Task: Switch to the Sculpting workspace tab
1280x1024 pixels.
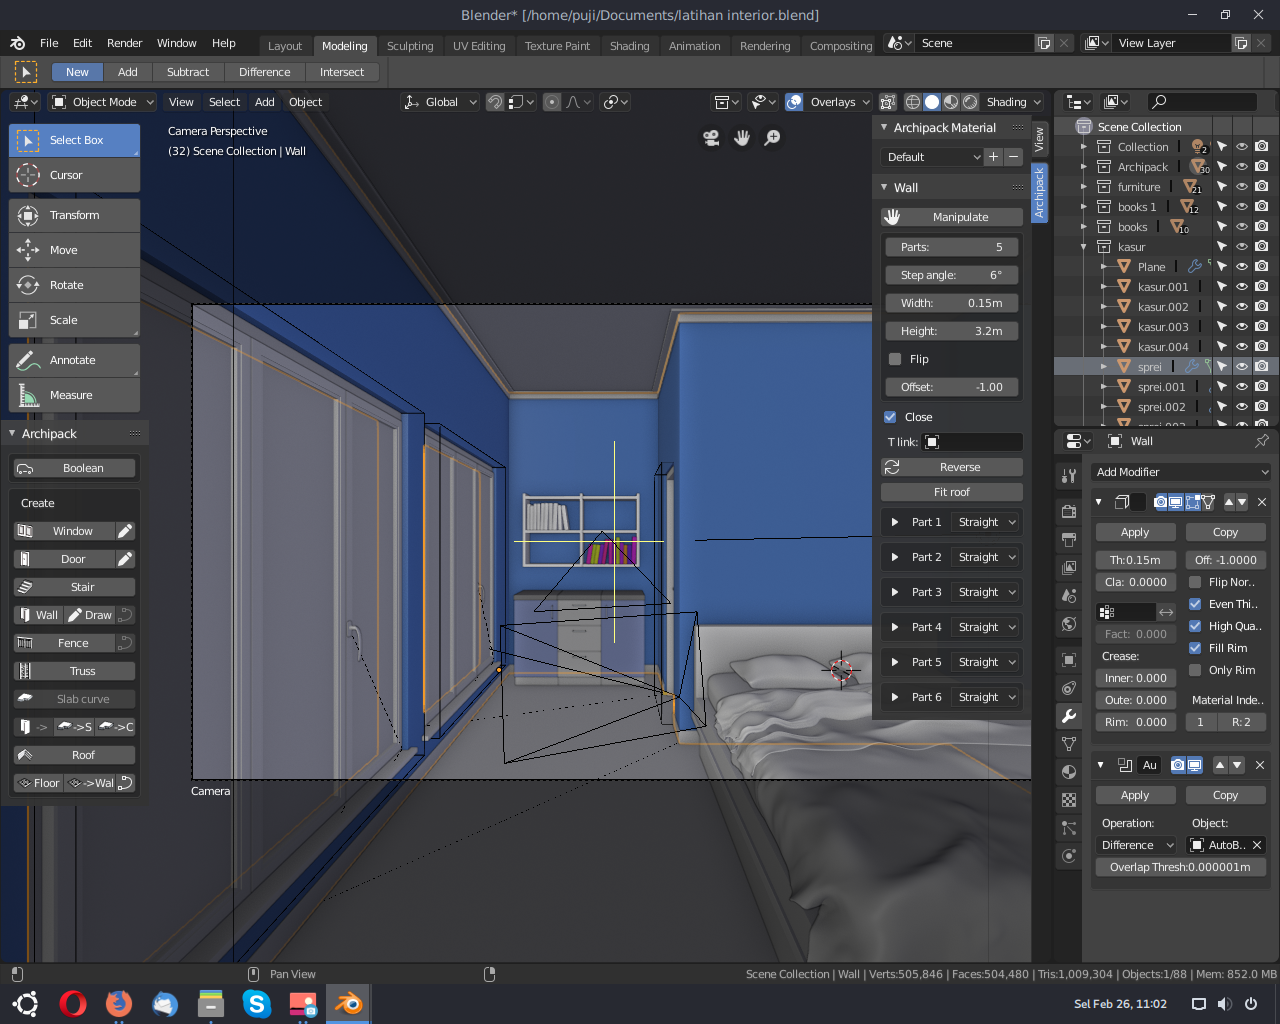Action: click(410, 46)
